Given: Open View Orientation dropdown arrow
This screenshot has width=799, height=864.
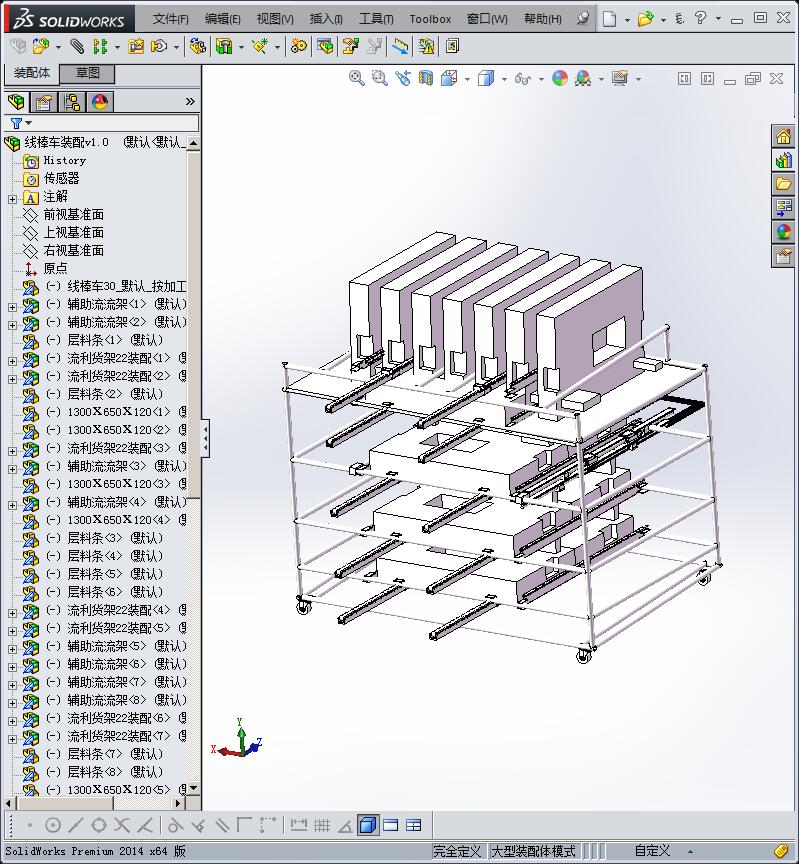Looking at the screenshot, I should pos(467,79).
